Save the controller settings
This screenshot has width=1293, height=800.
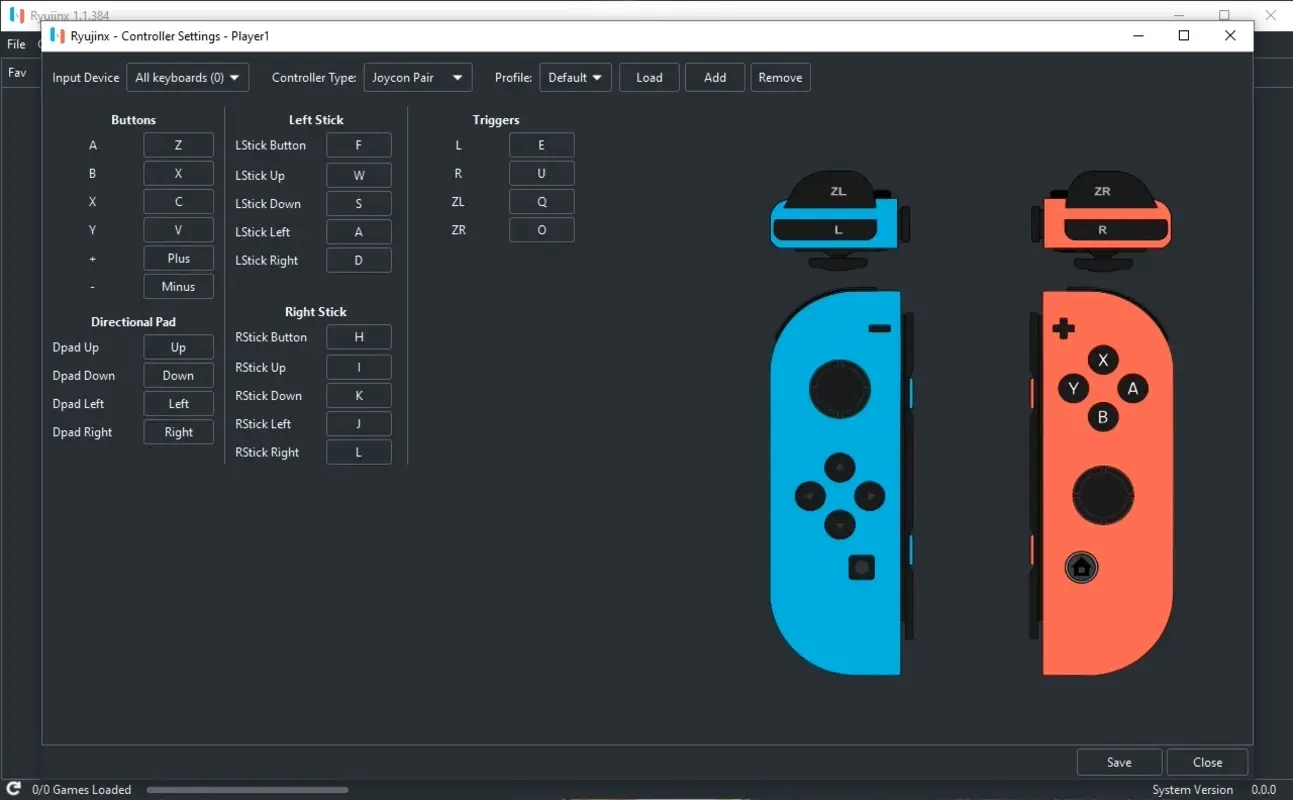[x=1119, y=761]
